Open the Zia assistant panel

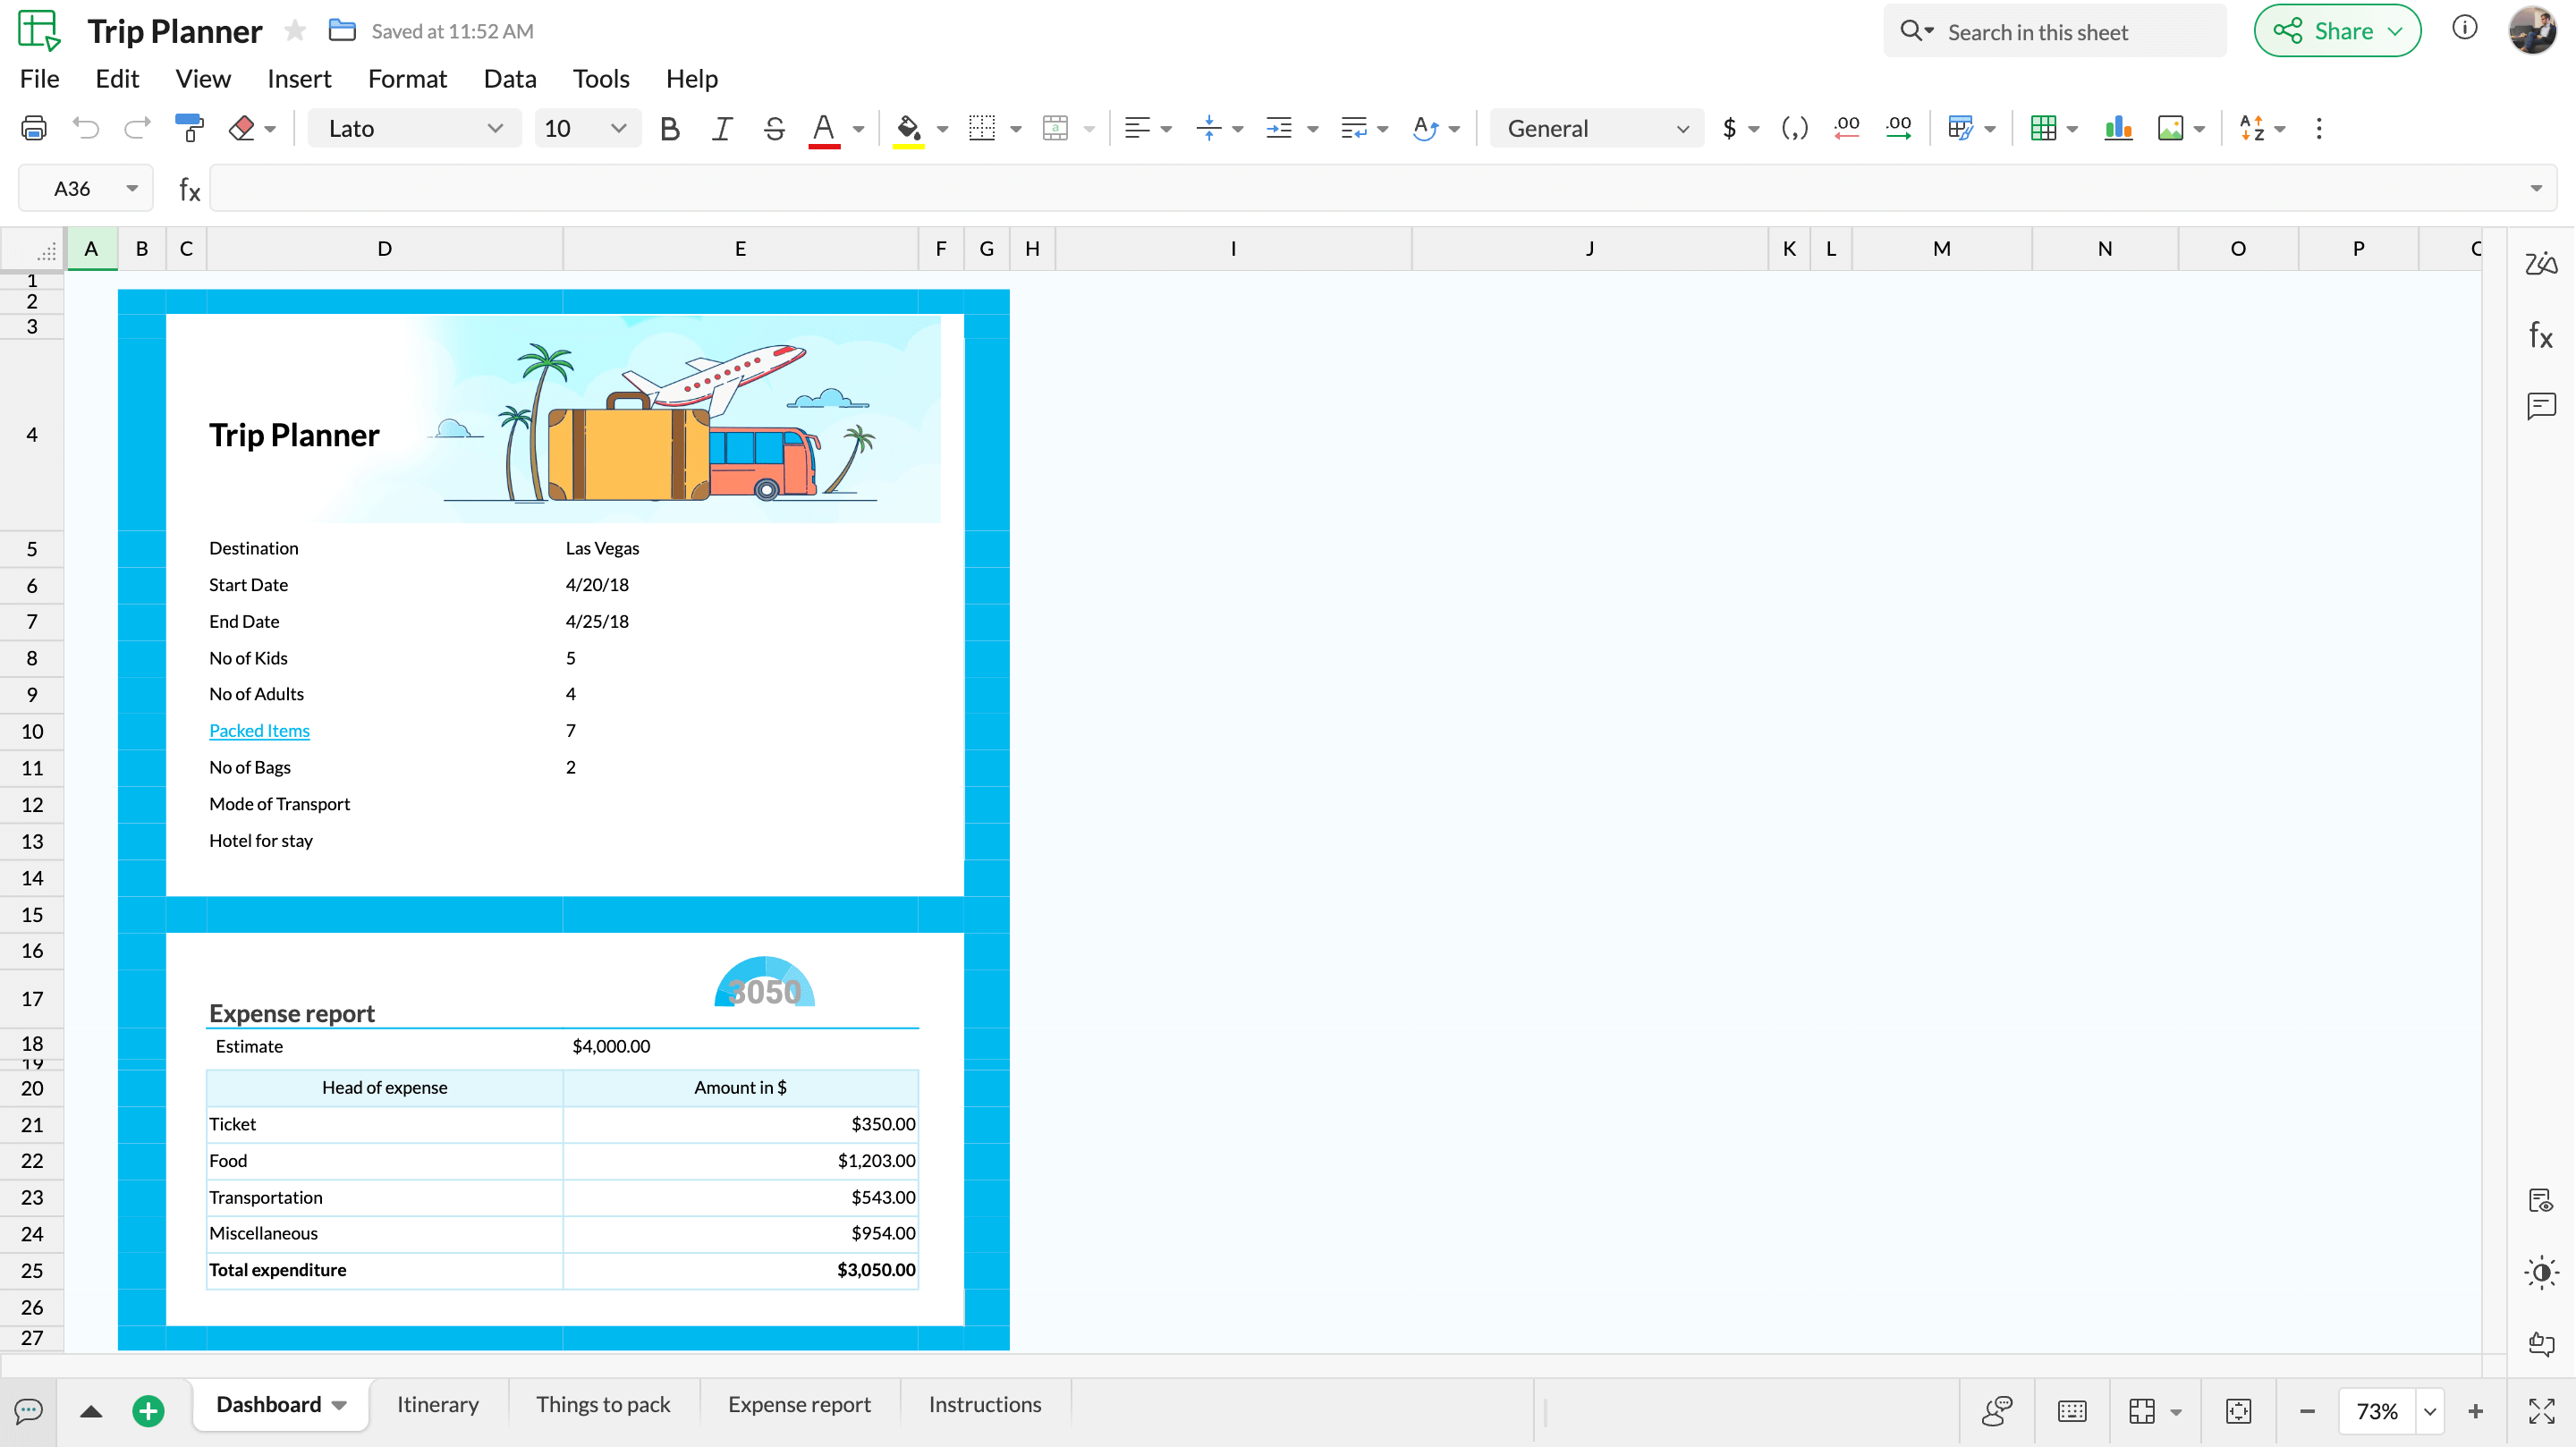(x=2541, y=264)
